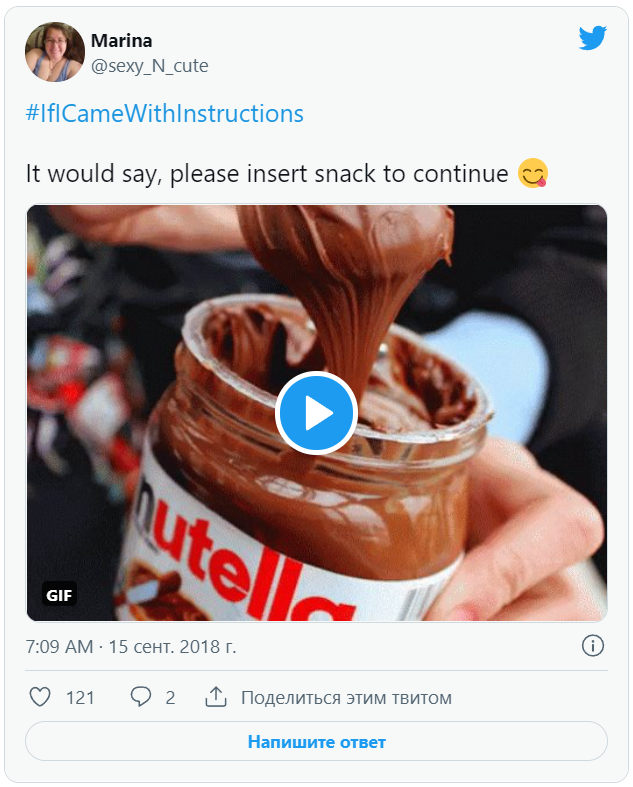Open Marina's profile avatar picture
This screenshot has width=633, height=787.
click(55, 52)
